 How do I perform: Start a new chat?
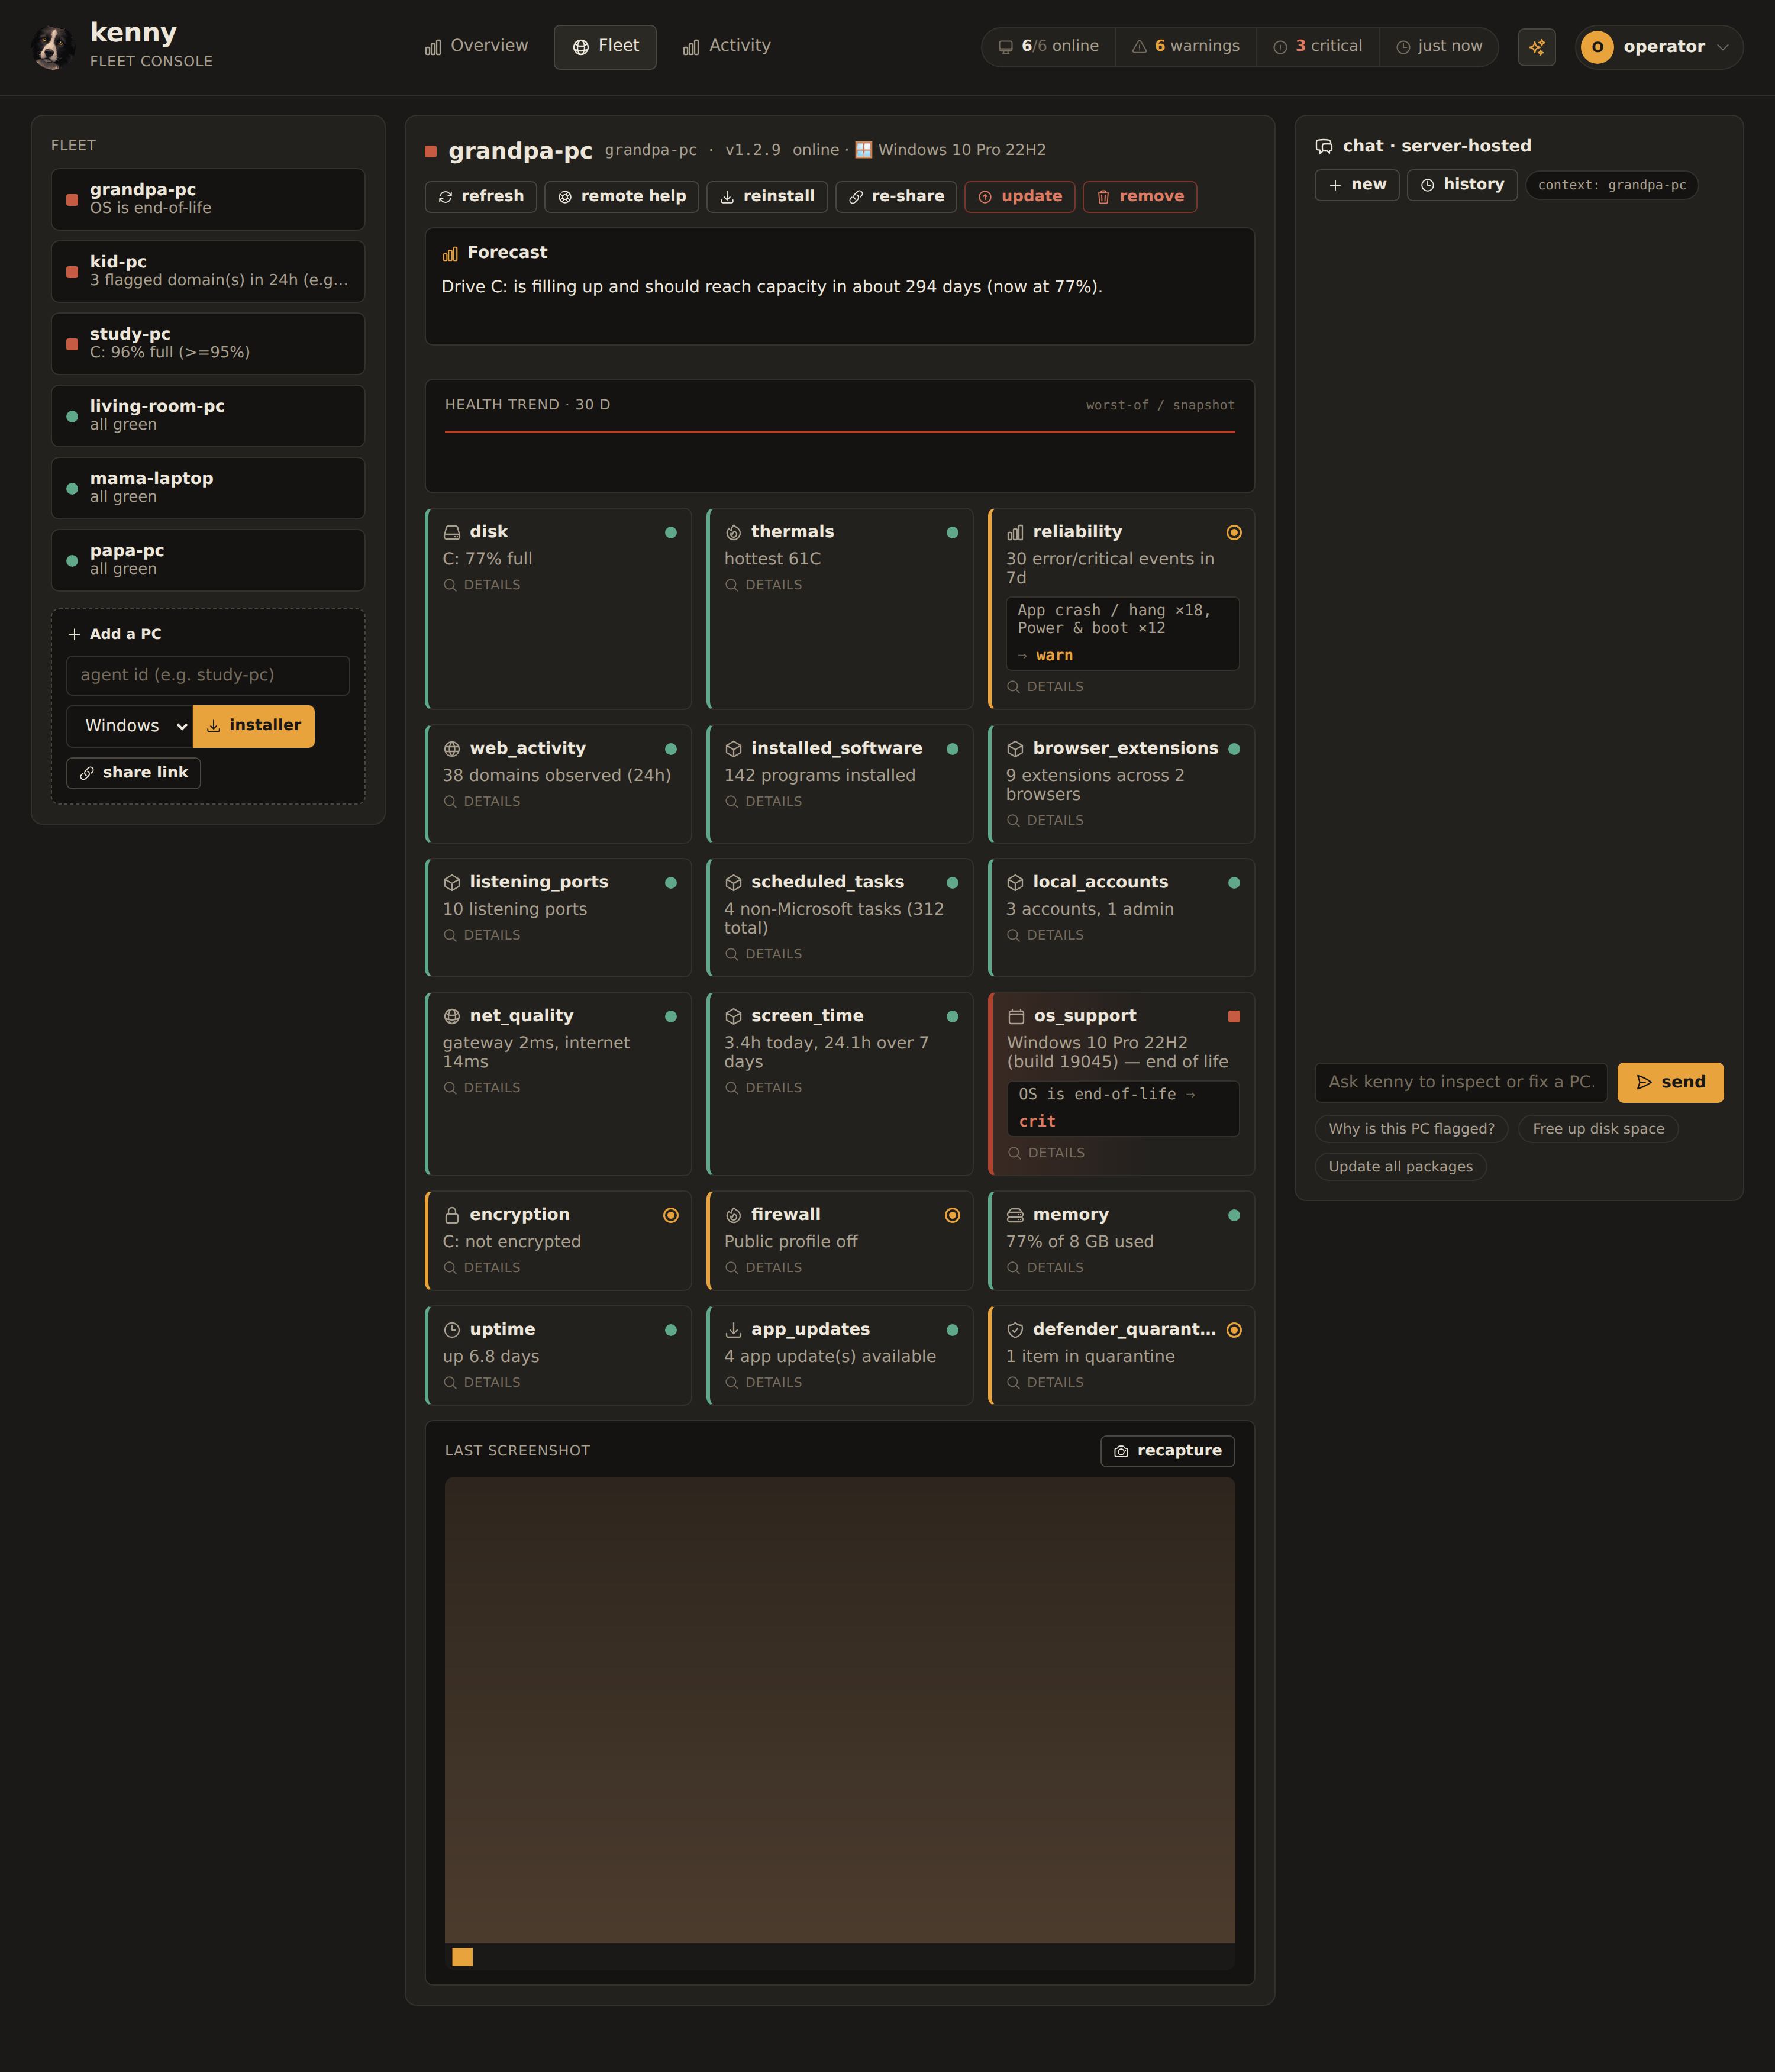point(1357,185)
